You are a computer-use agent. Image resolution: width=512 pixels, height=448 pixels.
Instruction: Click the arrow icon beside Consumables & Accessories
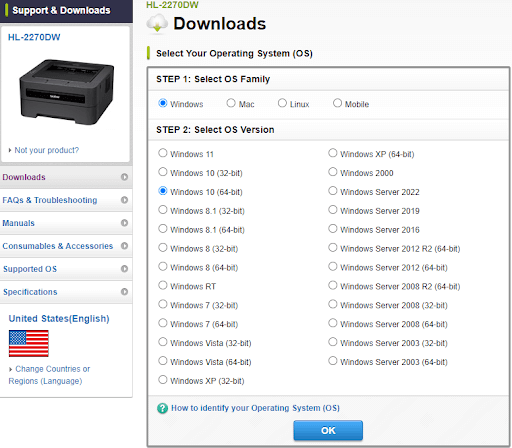(x=124, y=246)
